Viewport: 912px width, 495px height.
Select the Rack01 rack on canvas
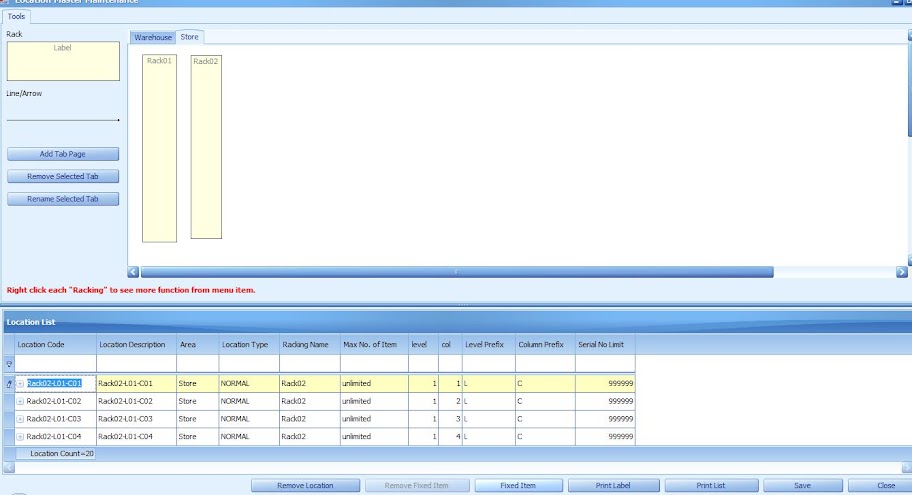(x=159, y=148)
